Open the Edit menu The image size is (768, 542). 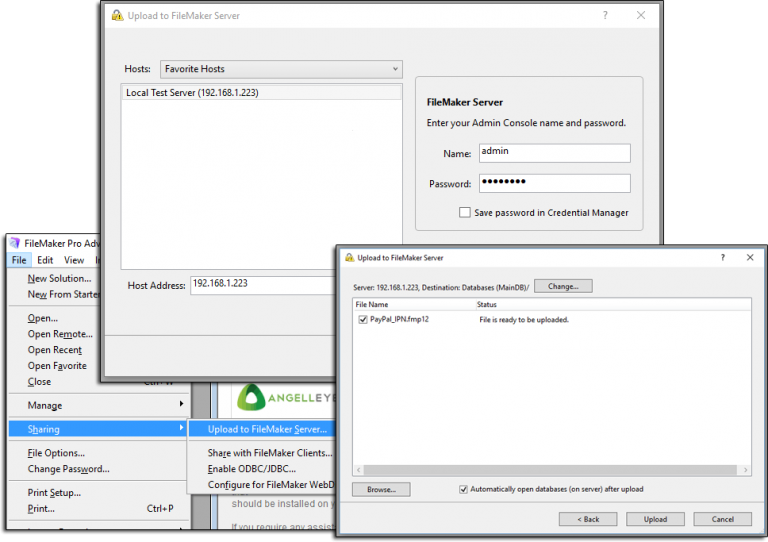point(45,260)
